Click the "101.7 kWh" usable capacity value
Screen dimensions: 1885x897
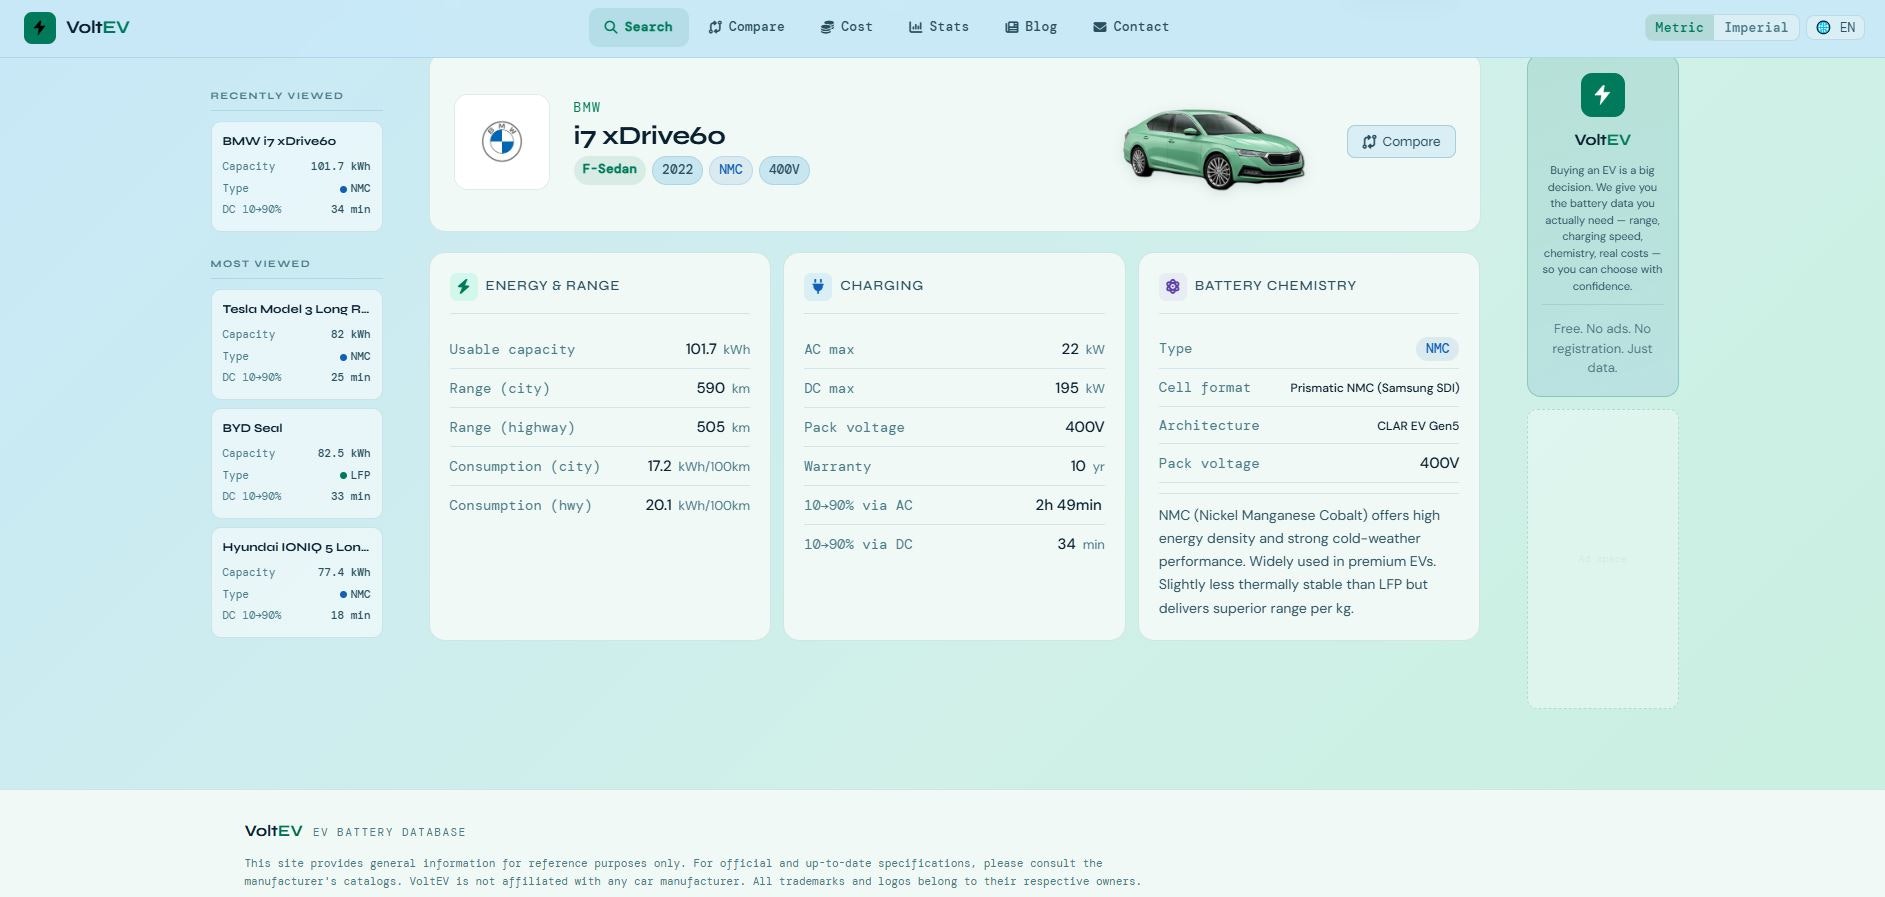coord(717,349)
